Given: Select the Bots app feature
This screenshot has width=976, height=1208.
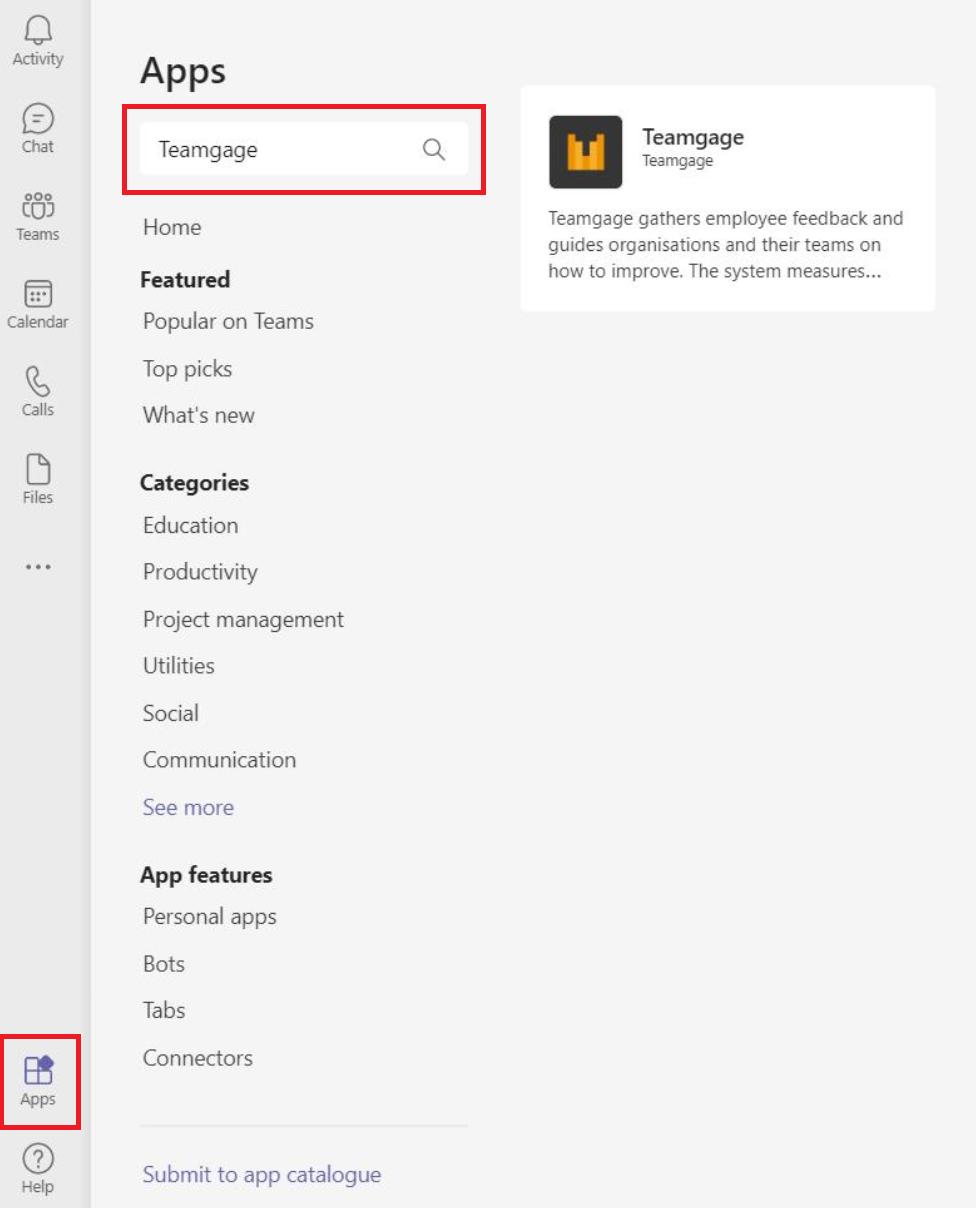Looking at the screenshot, I should [x=164, y=964].
